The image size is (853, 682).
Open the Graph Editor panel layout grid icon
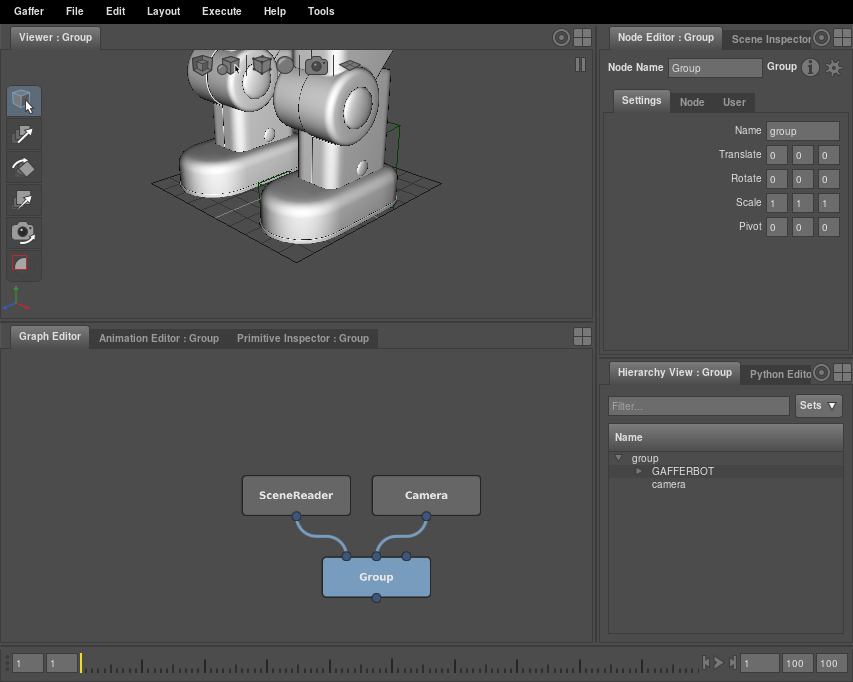click(582, 337)
